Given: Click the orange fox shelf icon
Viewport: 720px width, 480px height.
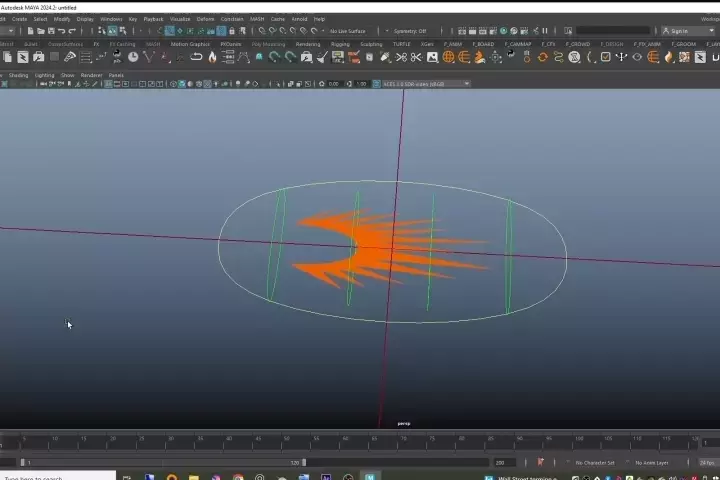Looking at the screenshot, I should tap(480, 57).
